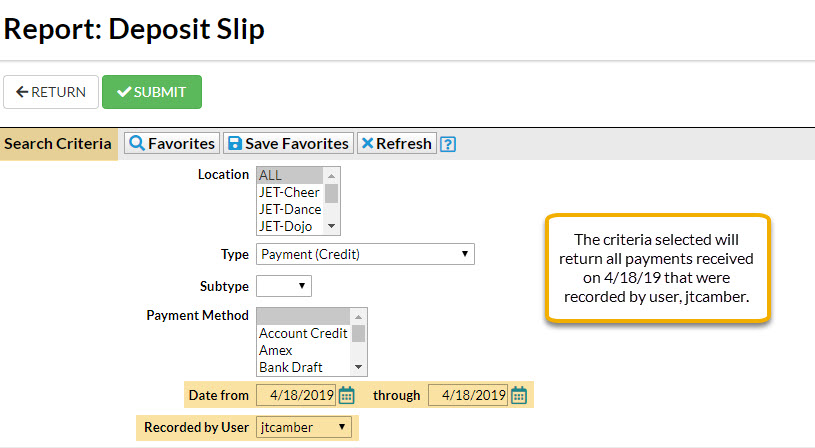Choose Account Credit payment method

coord(304,333)
